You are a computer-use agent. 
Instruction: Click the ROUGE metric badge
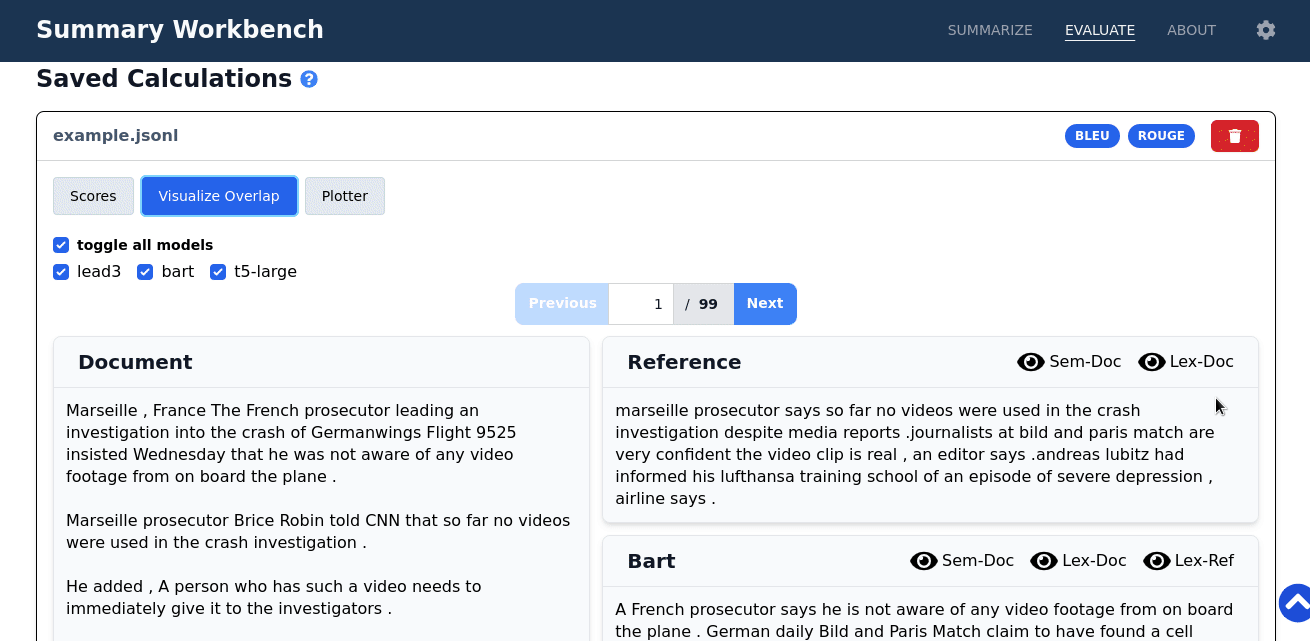point(1161,136)
